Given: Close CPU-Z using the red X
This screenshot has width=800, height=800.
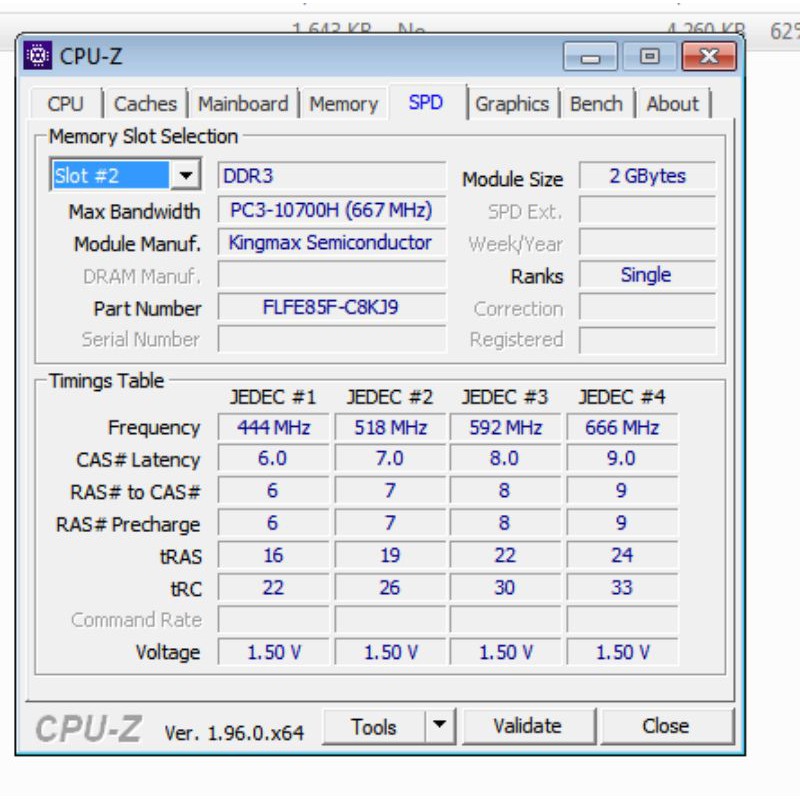Looking at the screenshot, I should point(709,57).
